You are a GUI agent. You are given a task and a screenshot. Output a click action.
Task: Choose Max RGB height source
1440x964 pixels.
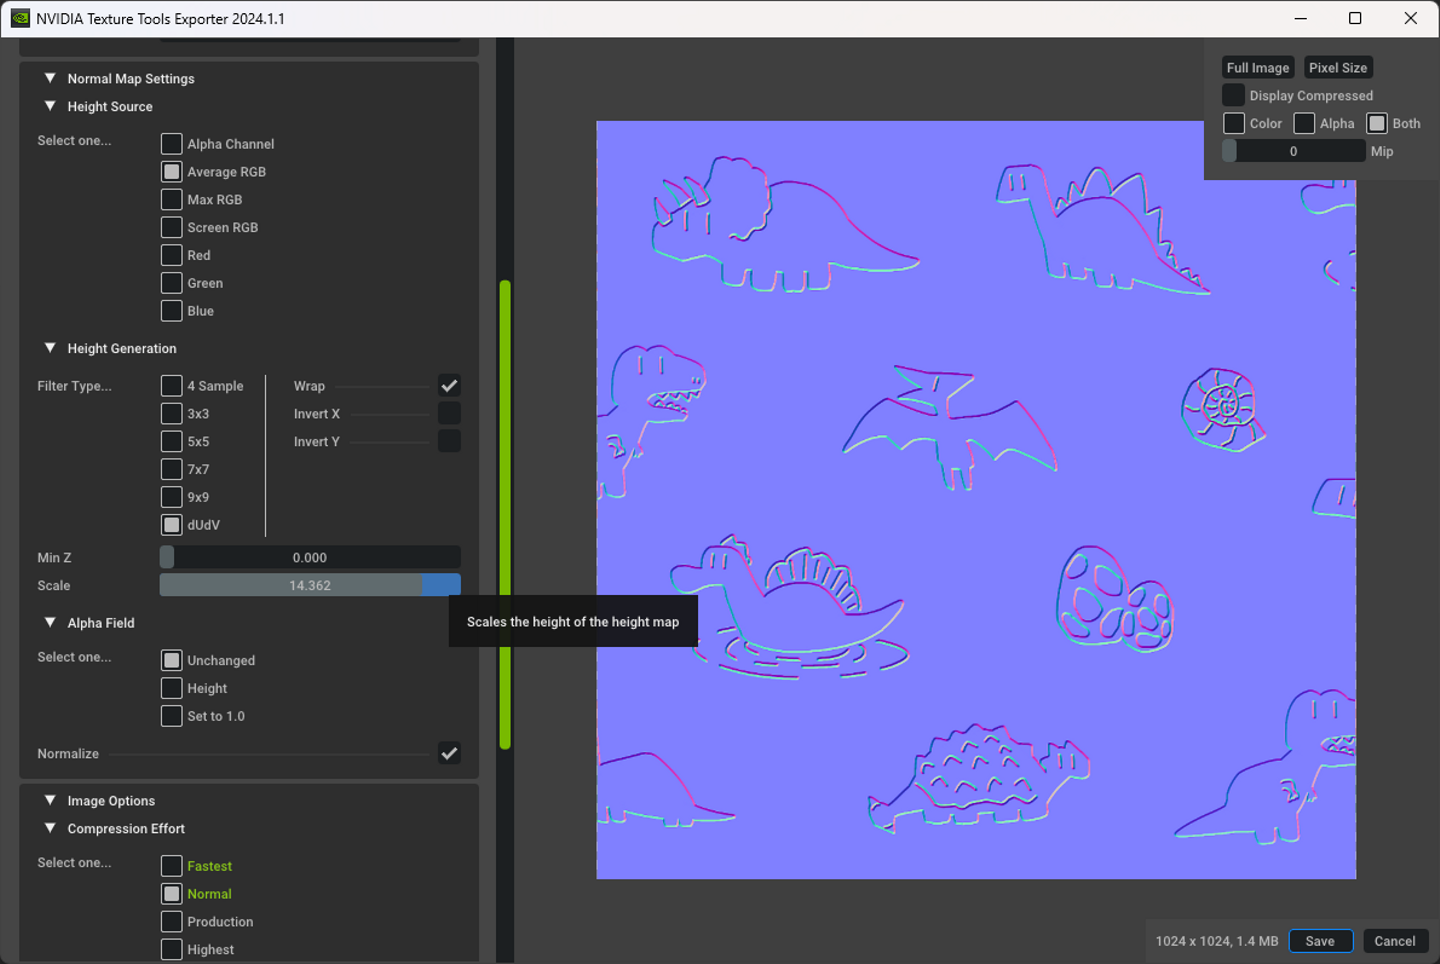172,200
